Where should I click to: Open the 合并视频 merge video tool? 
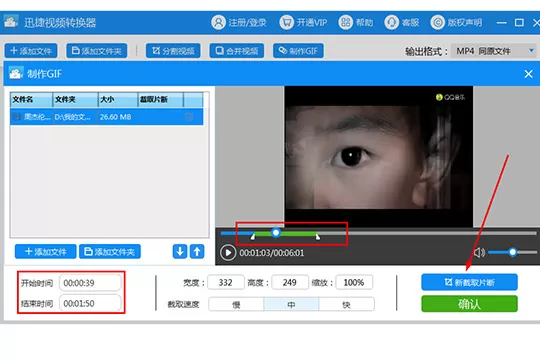237,51
